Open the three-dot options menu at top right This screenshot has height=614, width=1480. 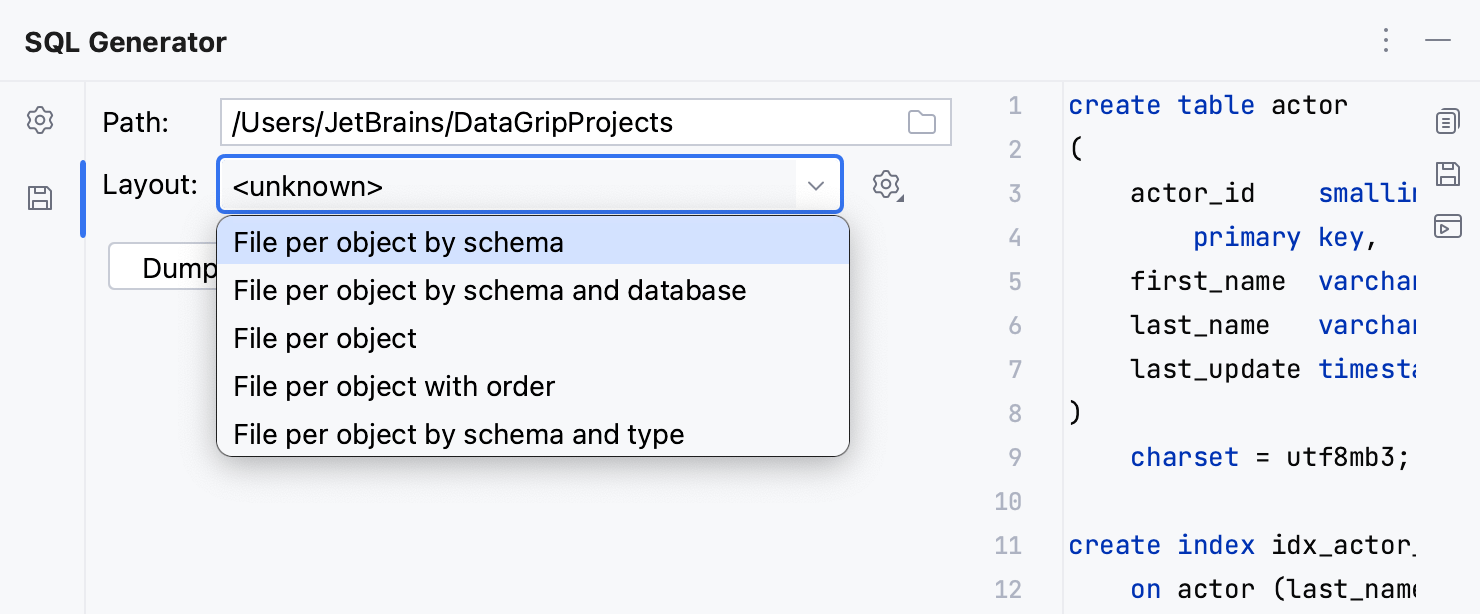tap(1386, 40)
